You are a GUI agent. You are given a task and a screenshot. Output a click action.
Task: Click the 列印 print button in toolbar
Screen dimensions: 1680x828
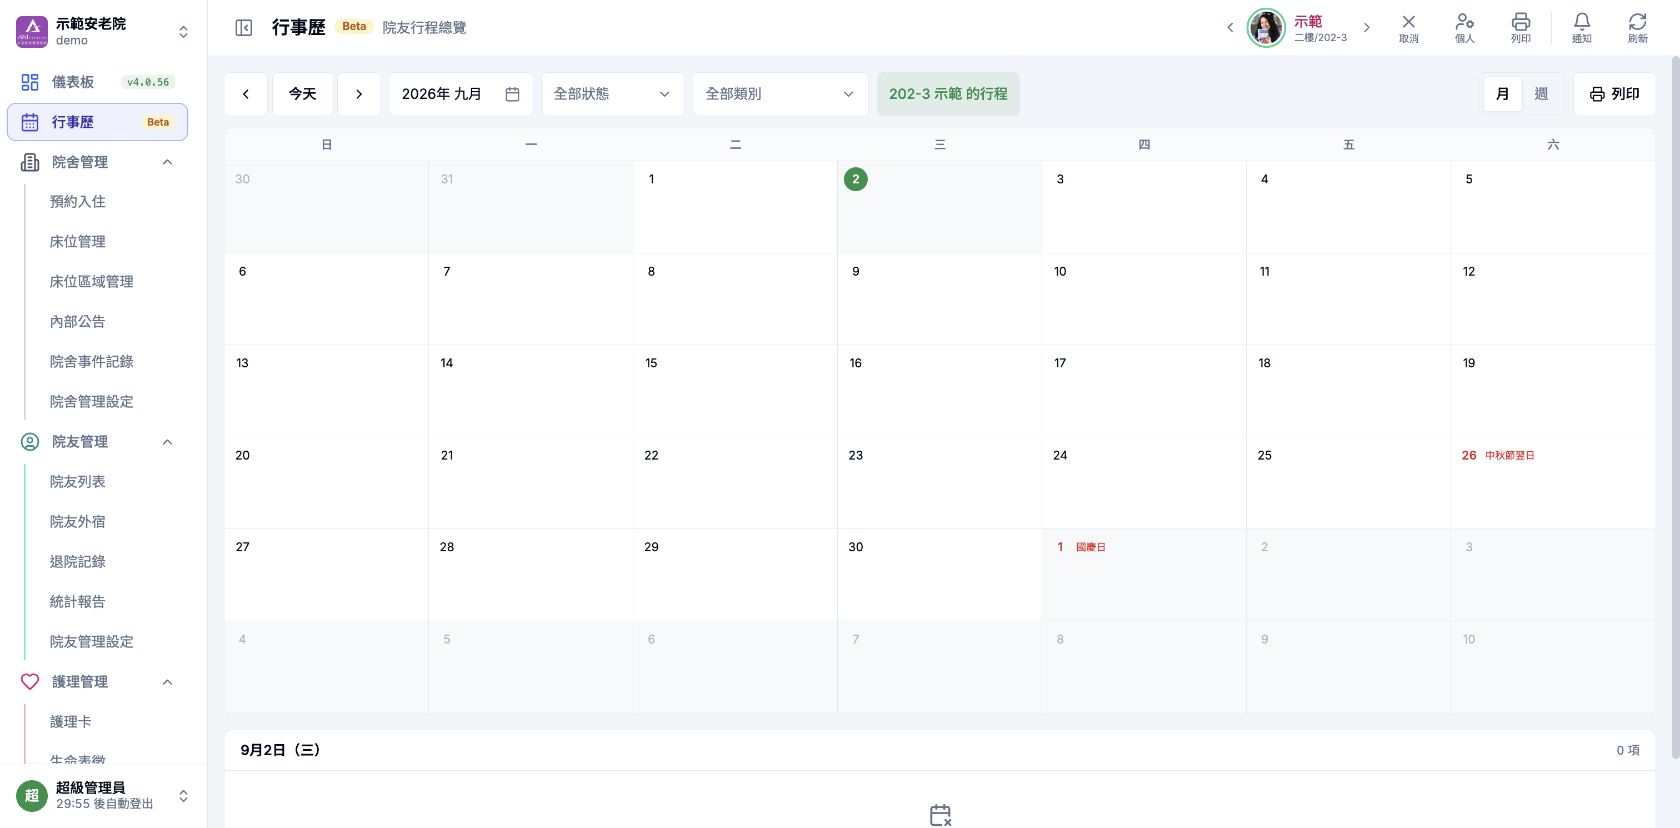tap(1614, 94)
